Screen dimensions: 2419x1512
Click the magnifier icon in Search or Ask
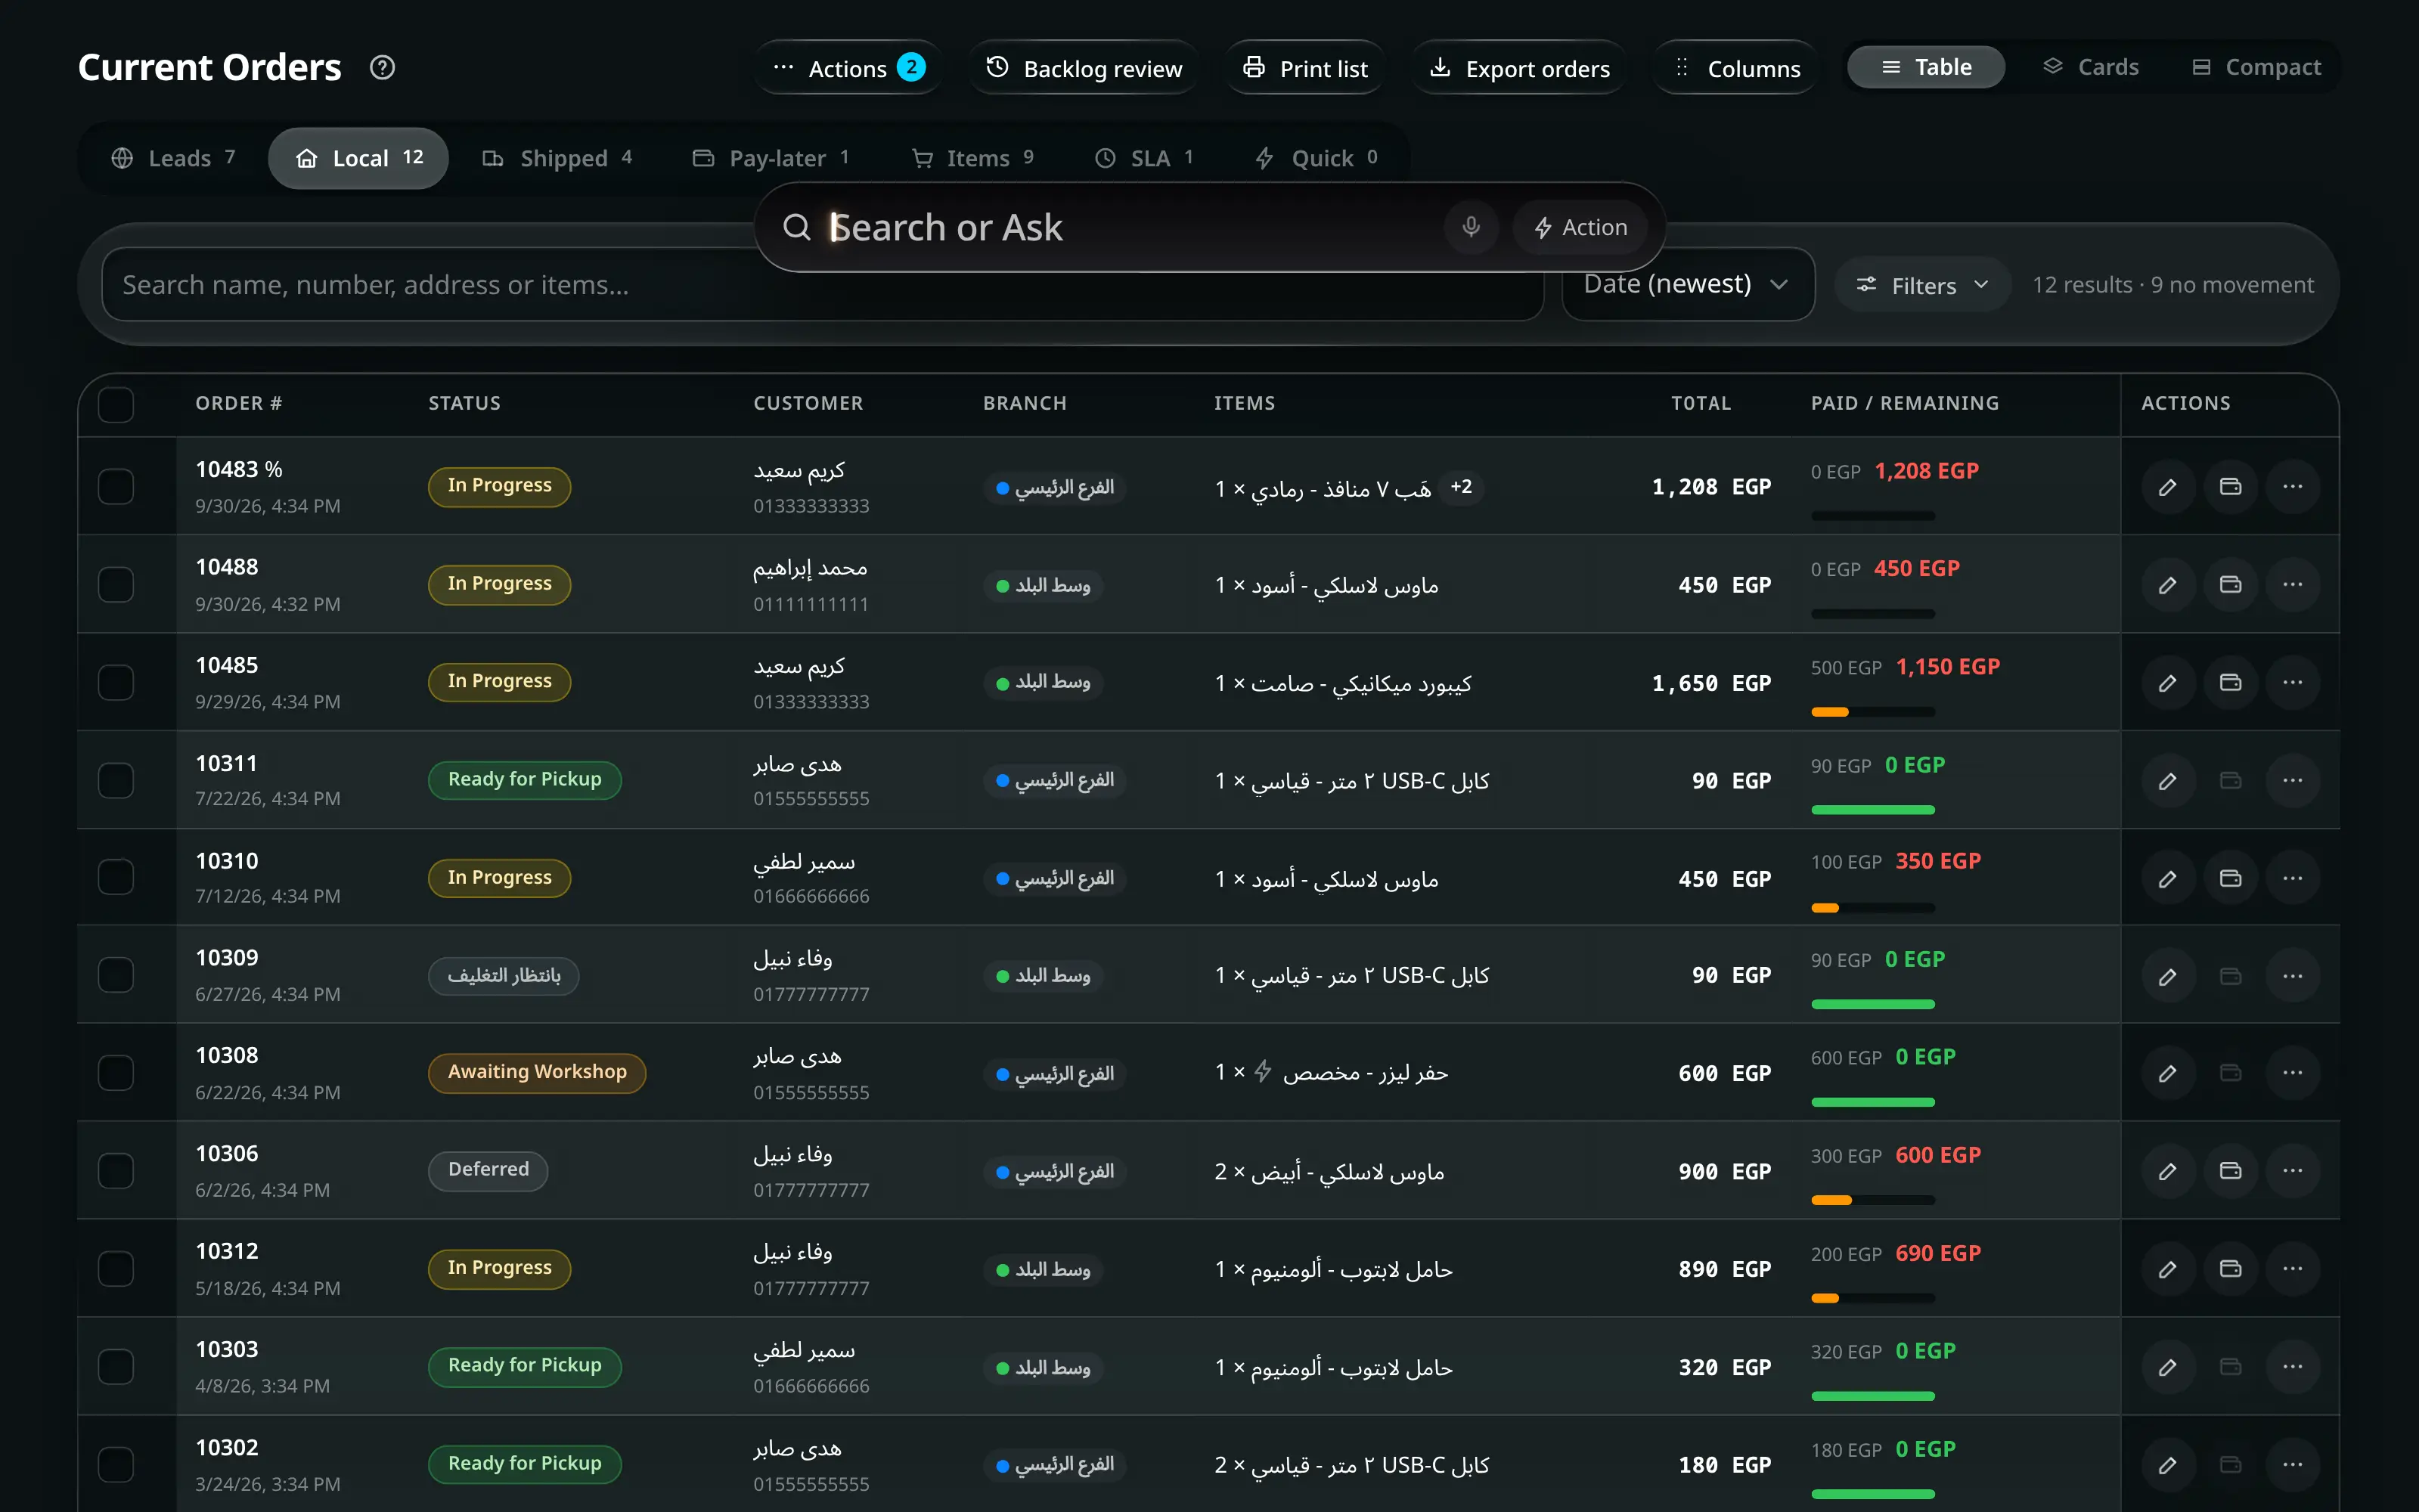796,227
